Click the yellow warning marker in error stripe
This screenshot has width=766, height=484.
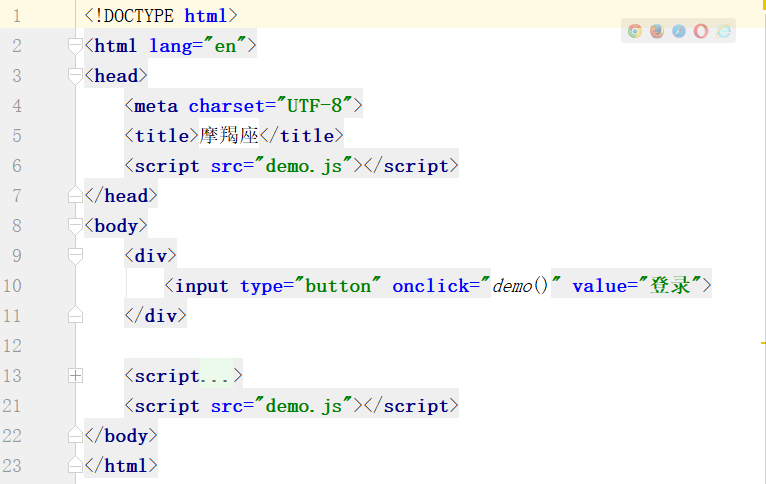click(763, 343)
